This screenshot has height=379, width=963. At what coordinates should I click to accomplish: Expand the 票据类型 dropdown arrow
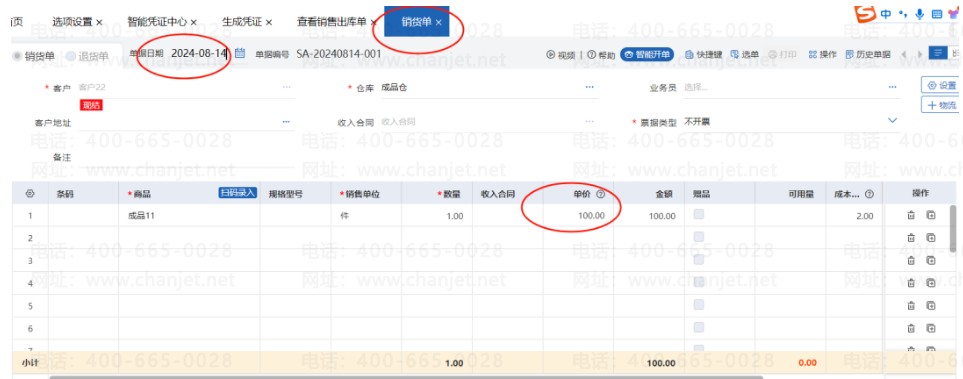(x=892, y=120)
